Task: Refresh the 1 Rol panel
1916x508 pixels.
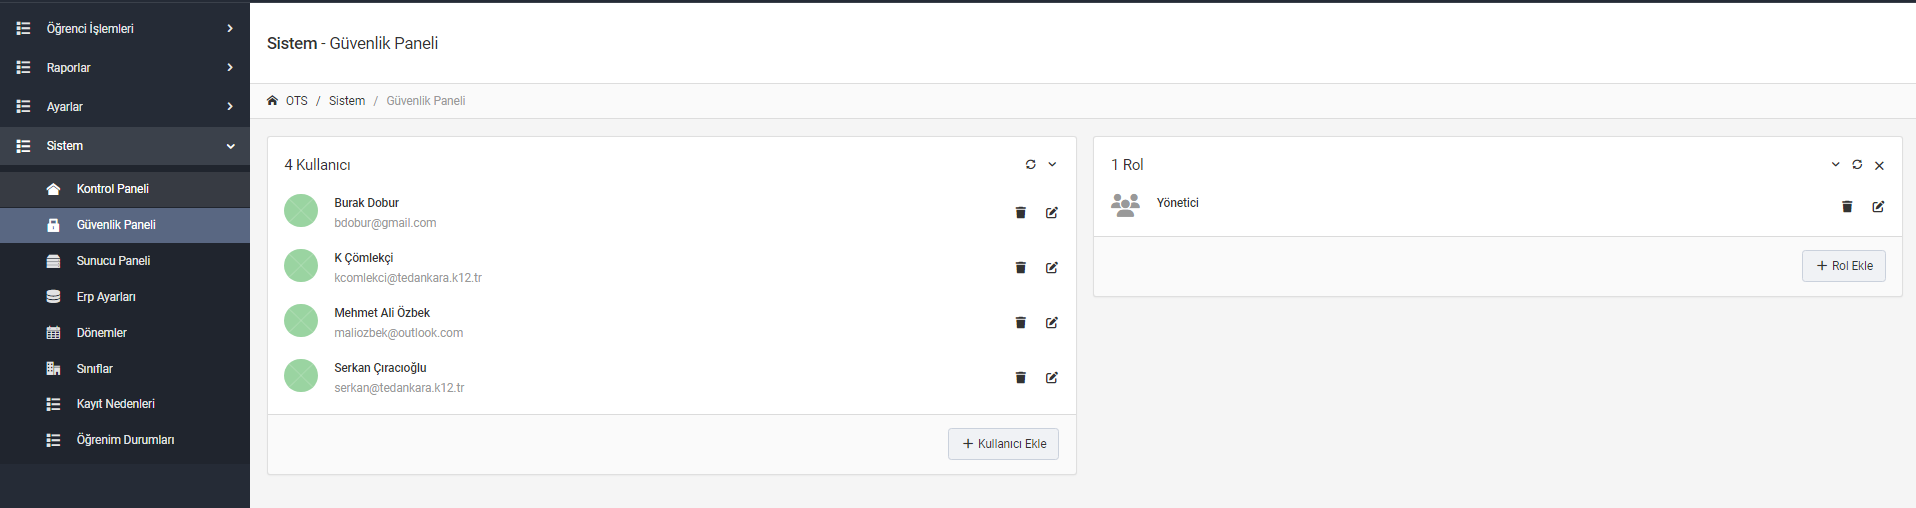Action: point(1857,165)
